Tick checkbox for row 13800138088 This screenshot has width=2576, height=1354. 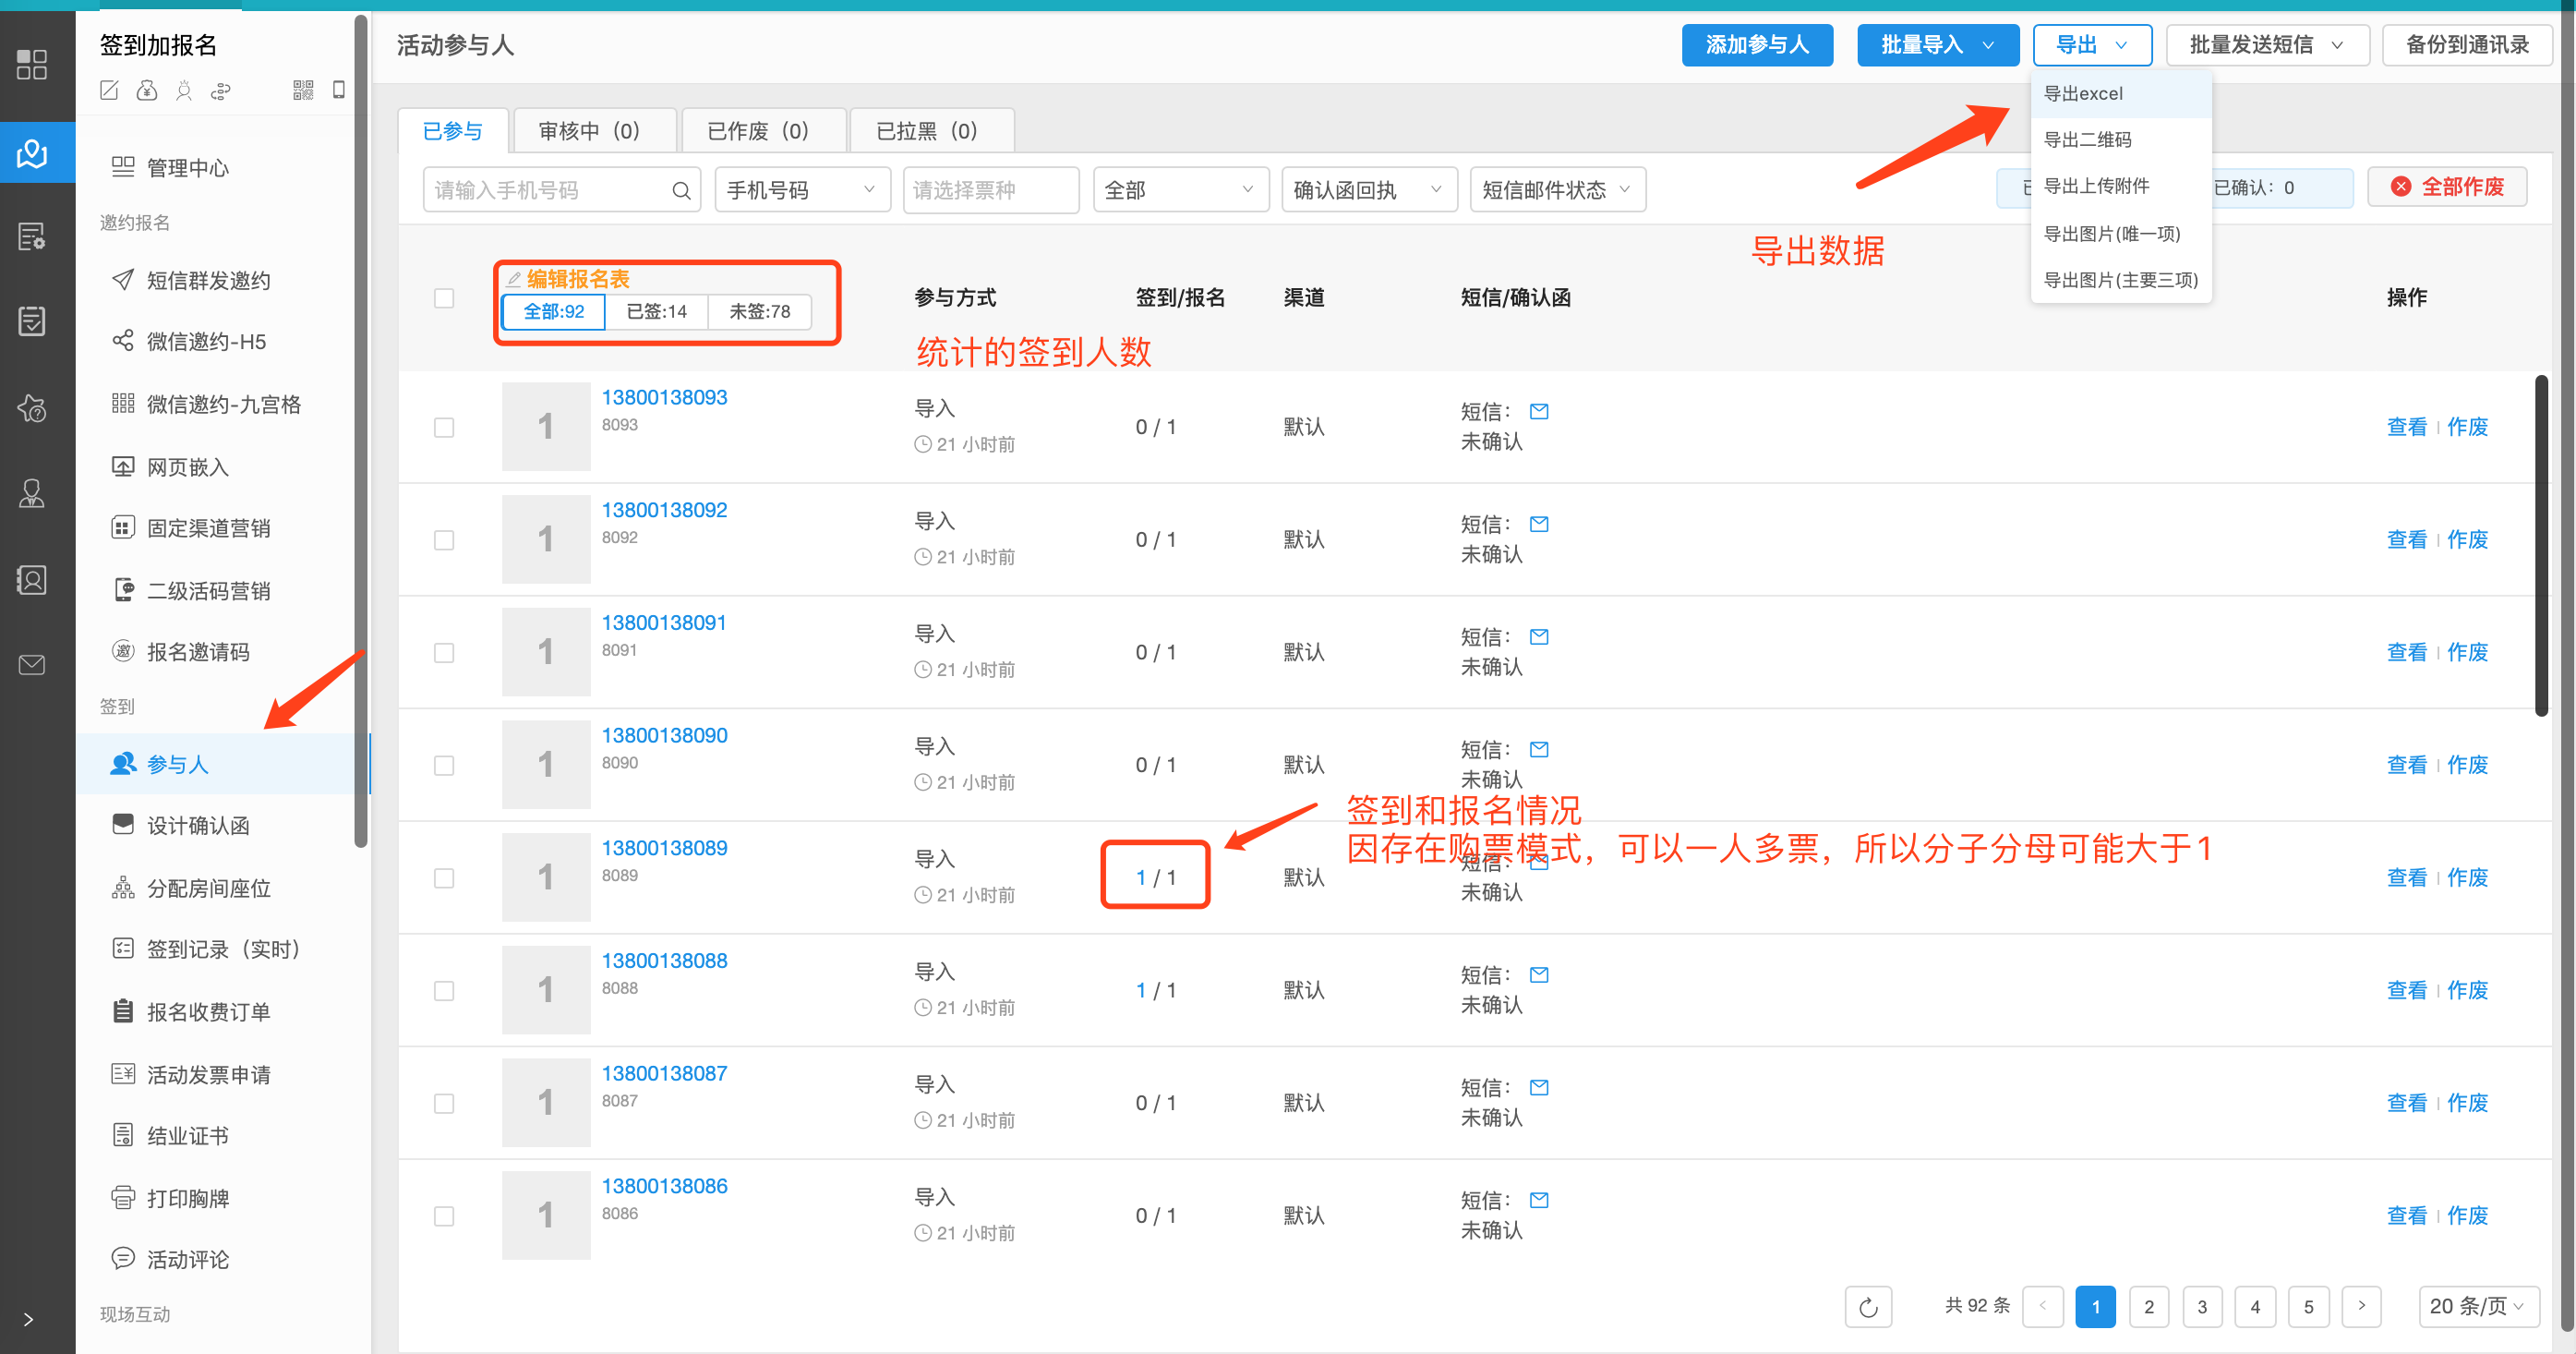click(444, 990)
